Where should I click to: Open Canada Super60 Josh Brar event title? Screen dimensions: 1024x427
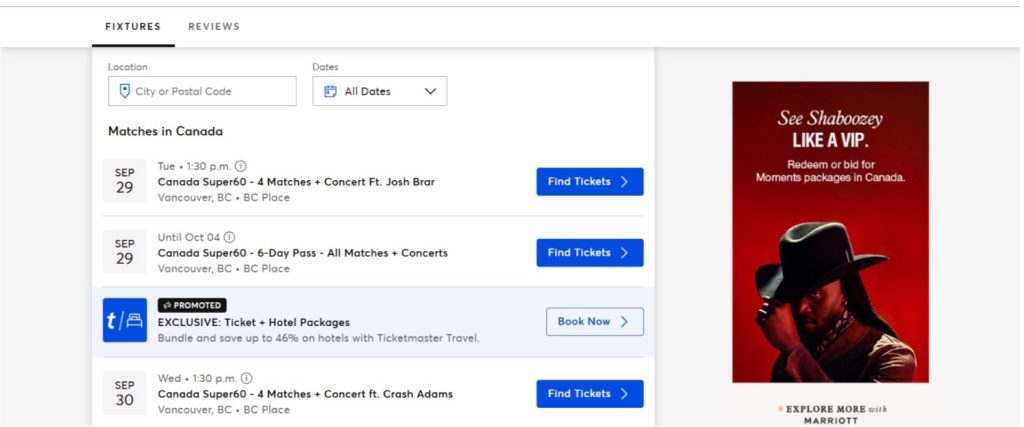click(x=296, y=182)
